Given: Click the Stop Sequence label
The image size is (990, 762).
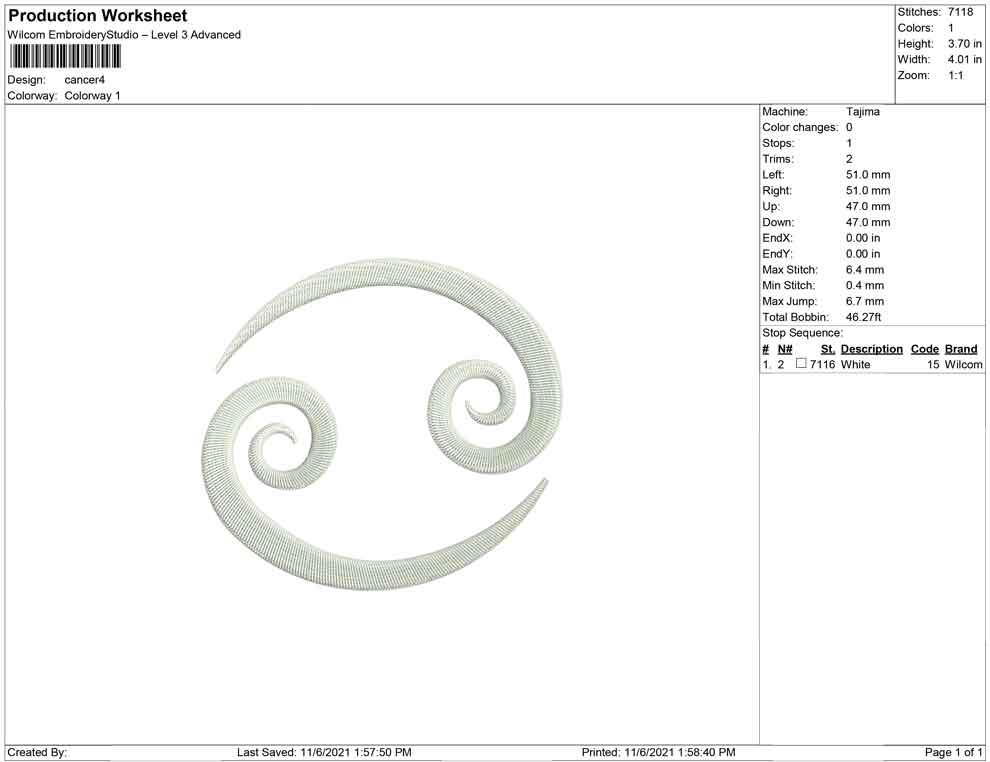Looking at the screenshot, I should pyautogui.click(x=802, y=333).
